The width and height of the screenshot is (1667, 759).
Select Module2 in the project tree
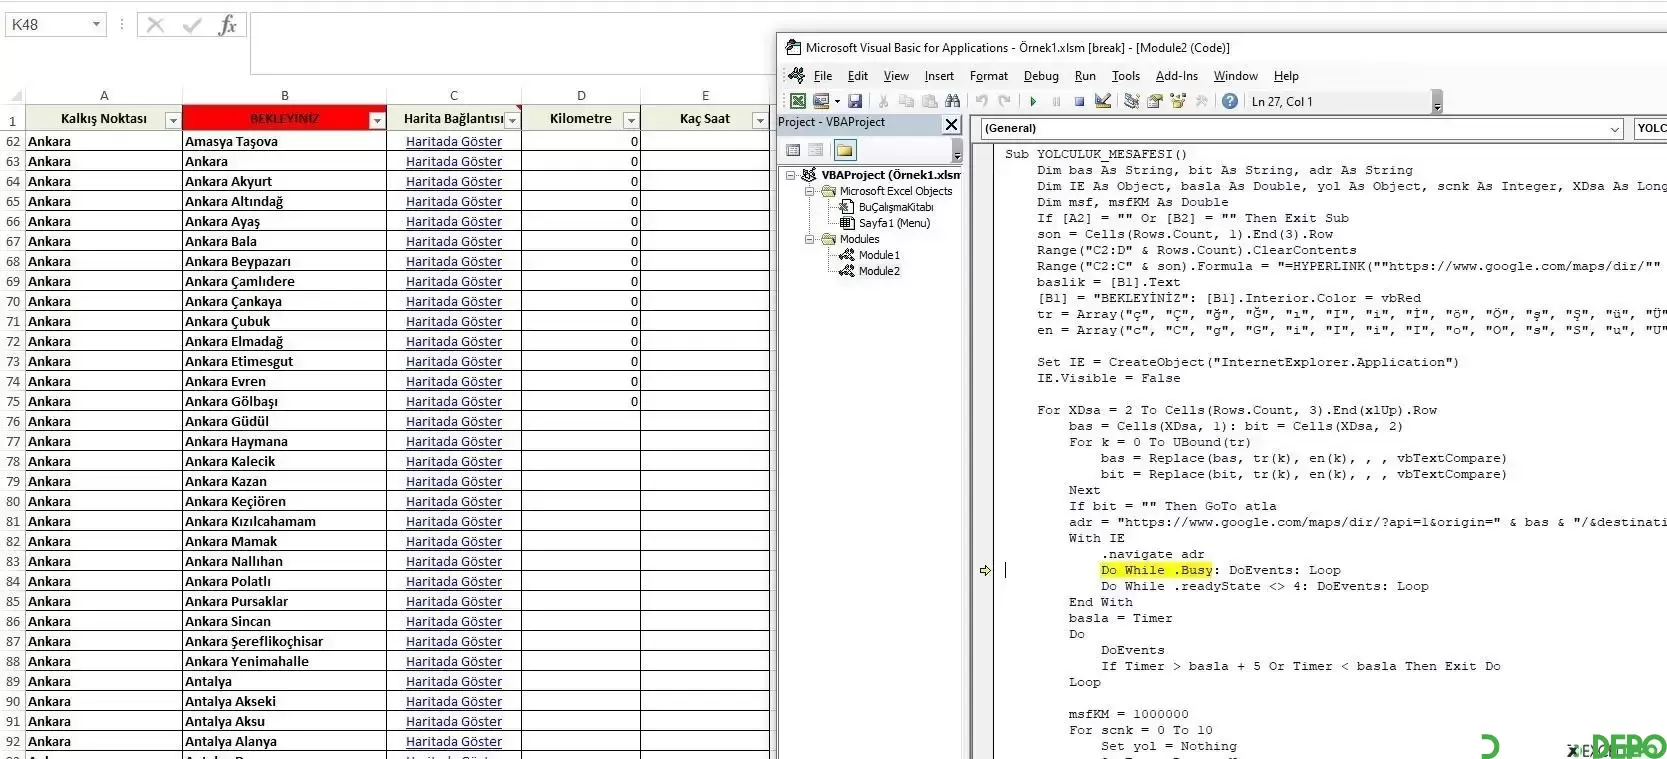point(879,271)
